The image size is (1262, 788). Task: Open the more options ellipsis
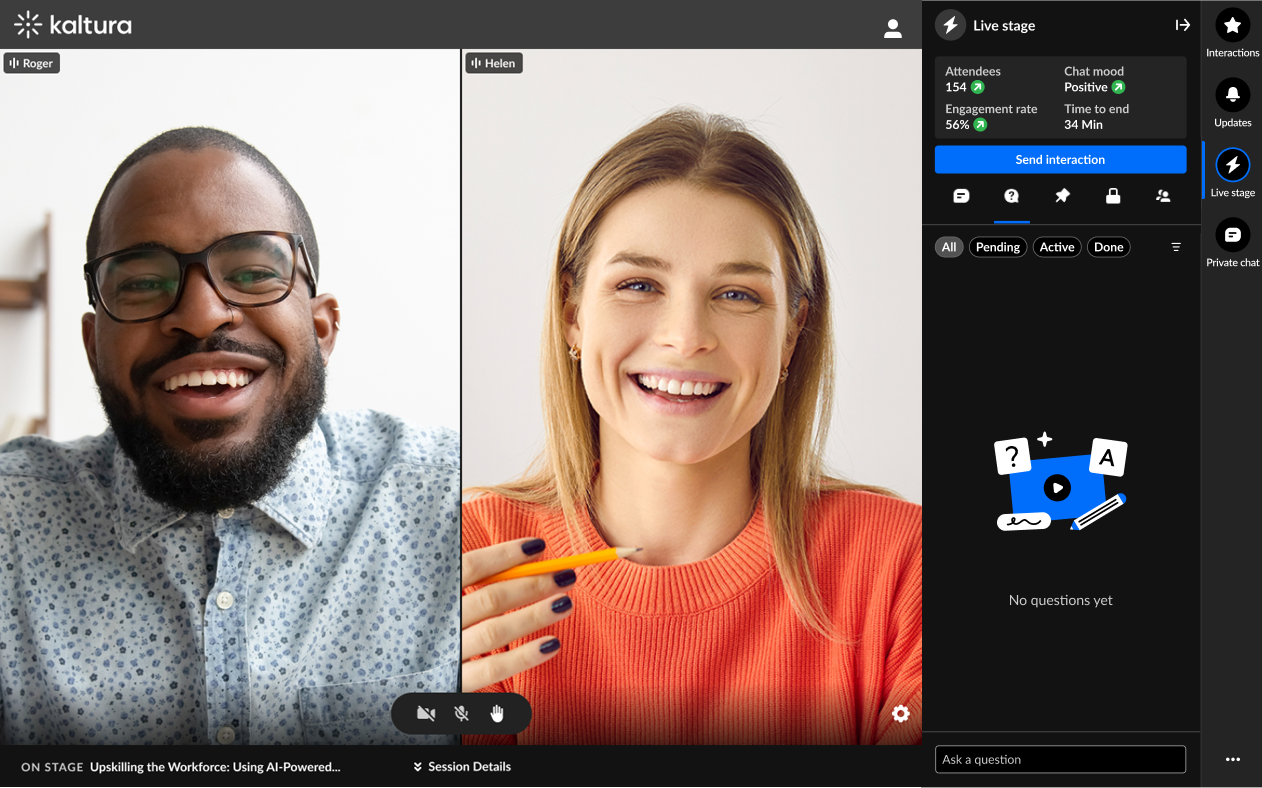point(1232,760)
